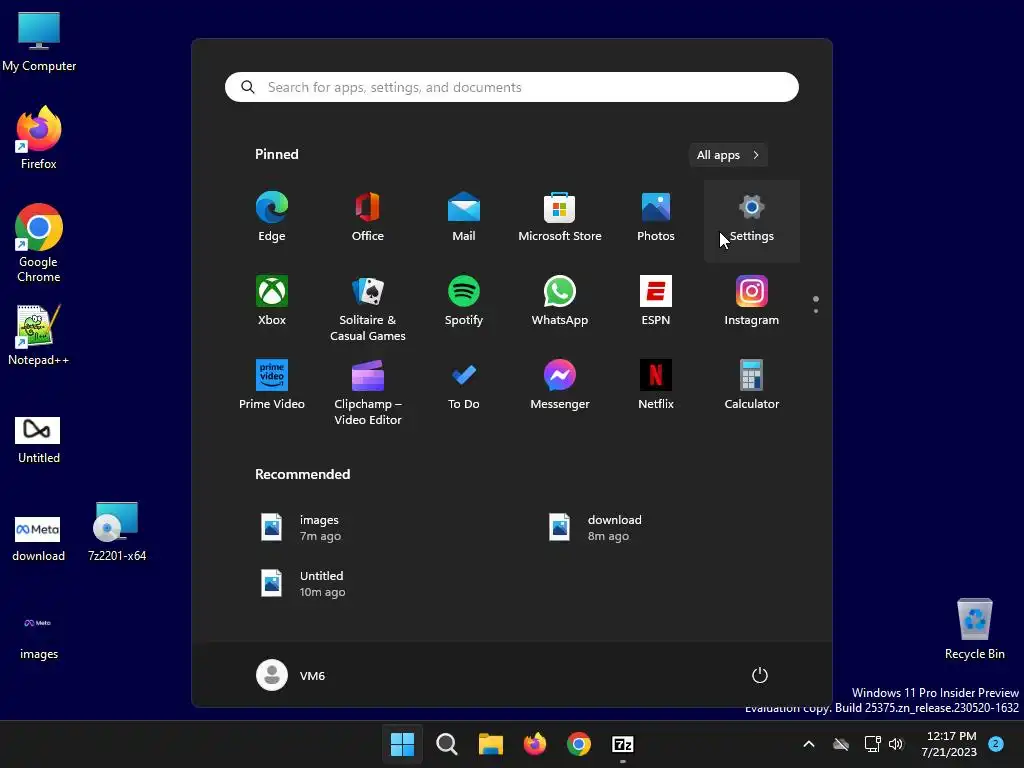Select the download Meta desktop file
The image size is (1024, 768).
click(39, 538)
